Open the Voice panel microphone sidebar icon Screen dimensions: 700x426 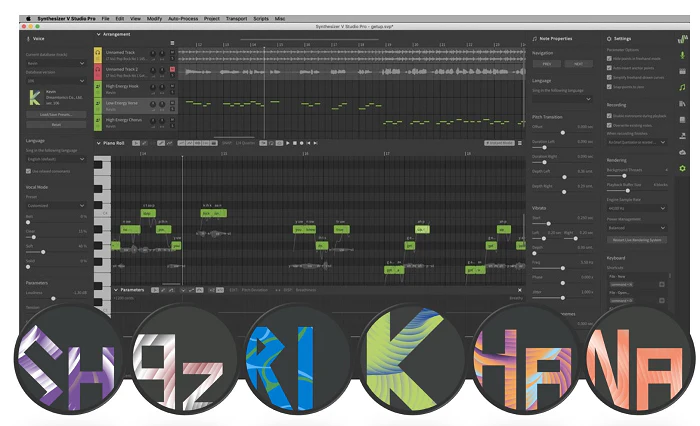tap(682, 55)
